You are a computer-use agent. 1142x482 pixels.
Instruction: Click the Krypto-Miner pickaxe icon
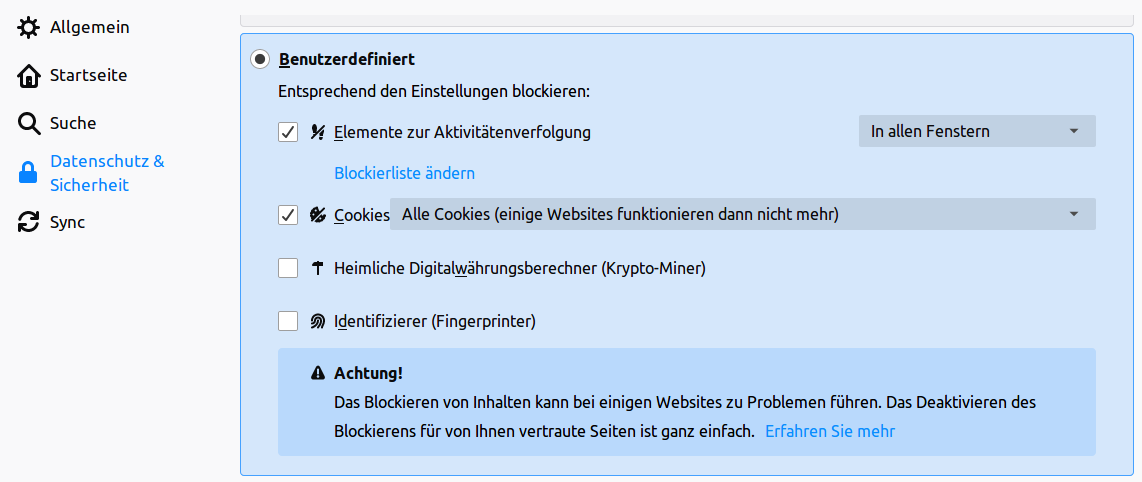point(318,268)
